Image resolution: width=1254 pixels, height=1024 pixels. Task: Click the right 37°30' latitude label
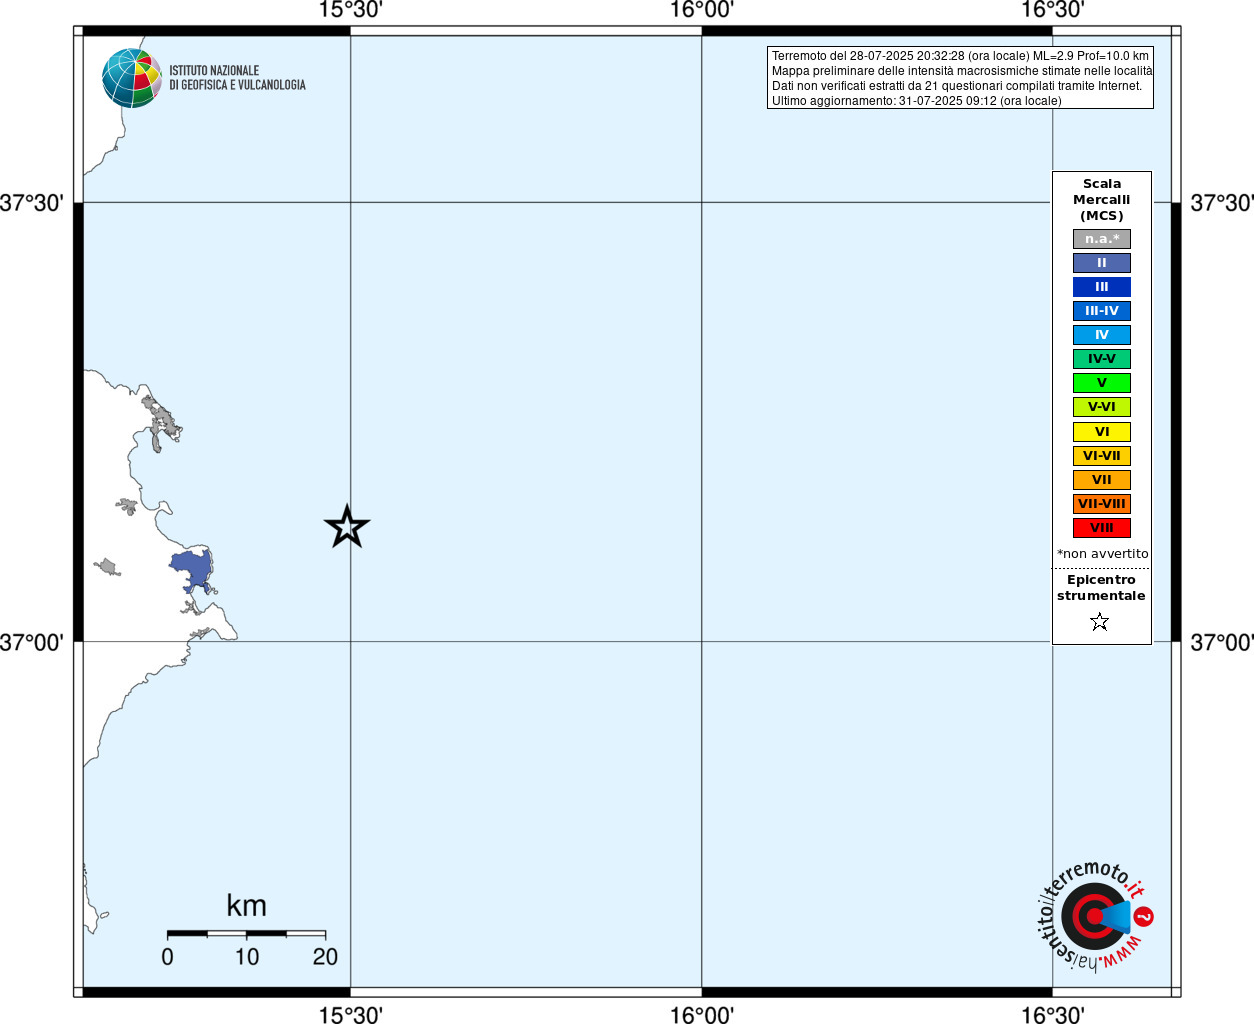tap(1222, 203)
